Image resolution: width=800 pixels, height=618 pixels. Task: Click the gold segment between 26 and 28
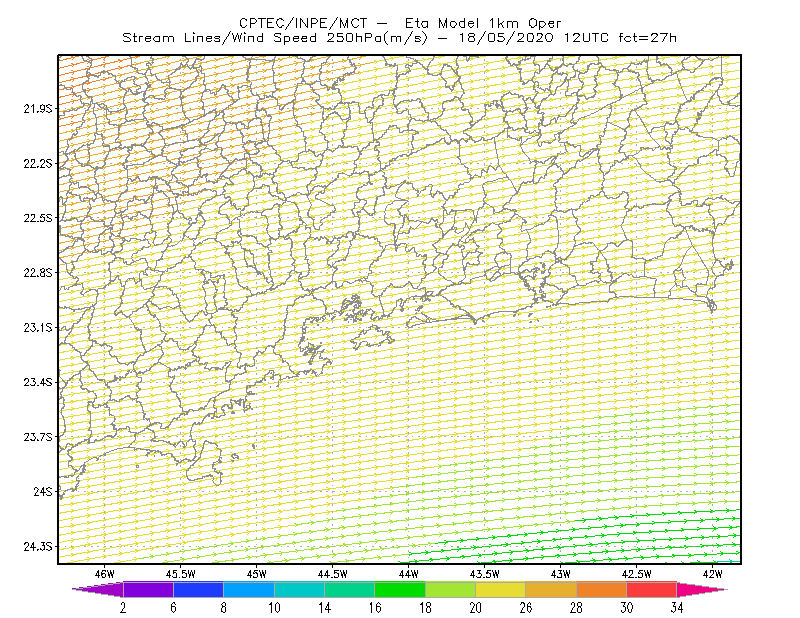pos(551,589)
